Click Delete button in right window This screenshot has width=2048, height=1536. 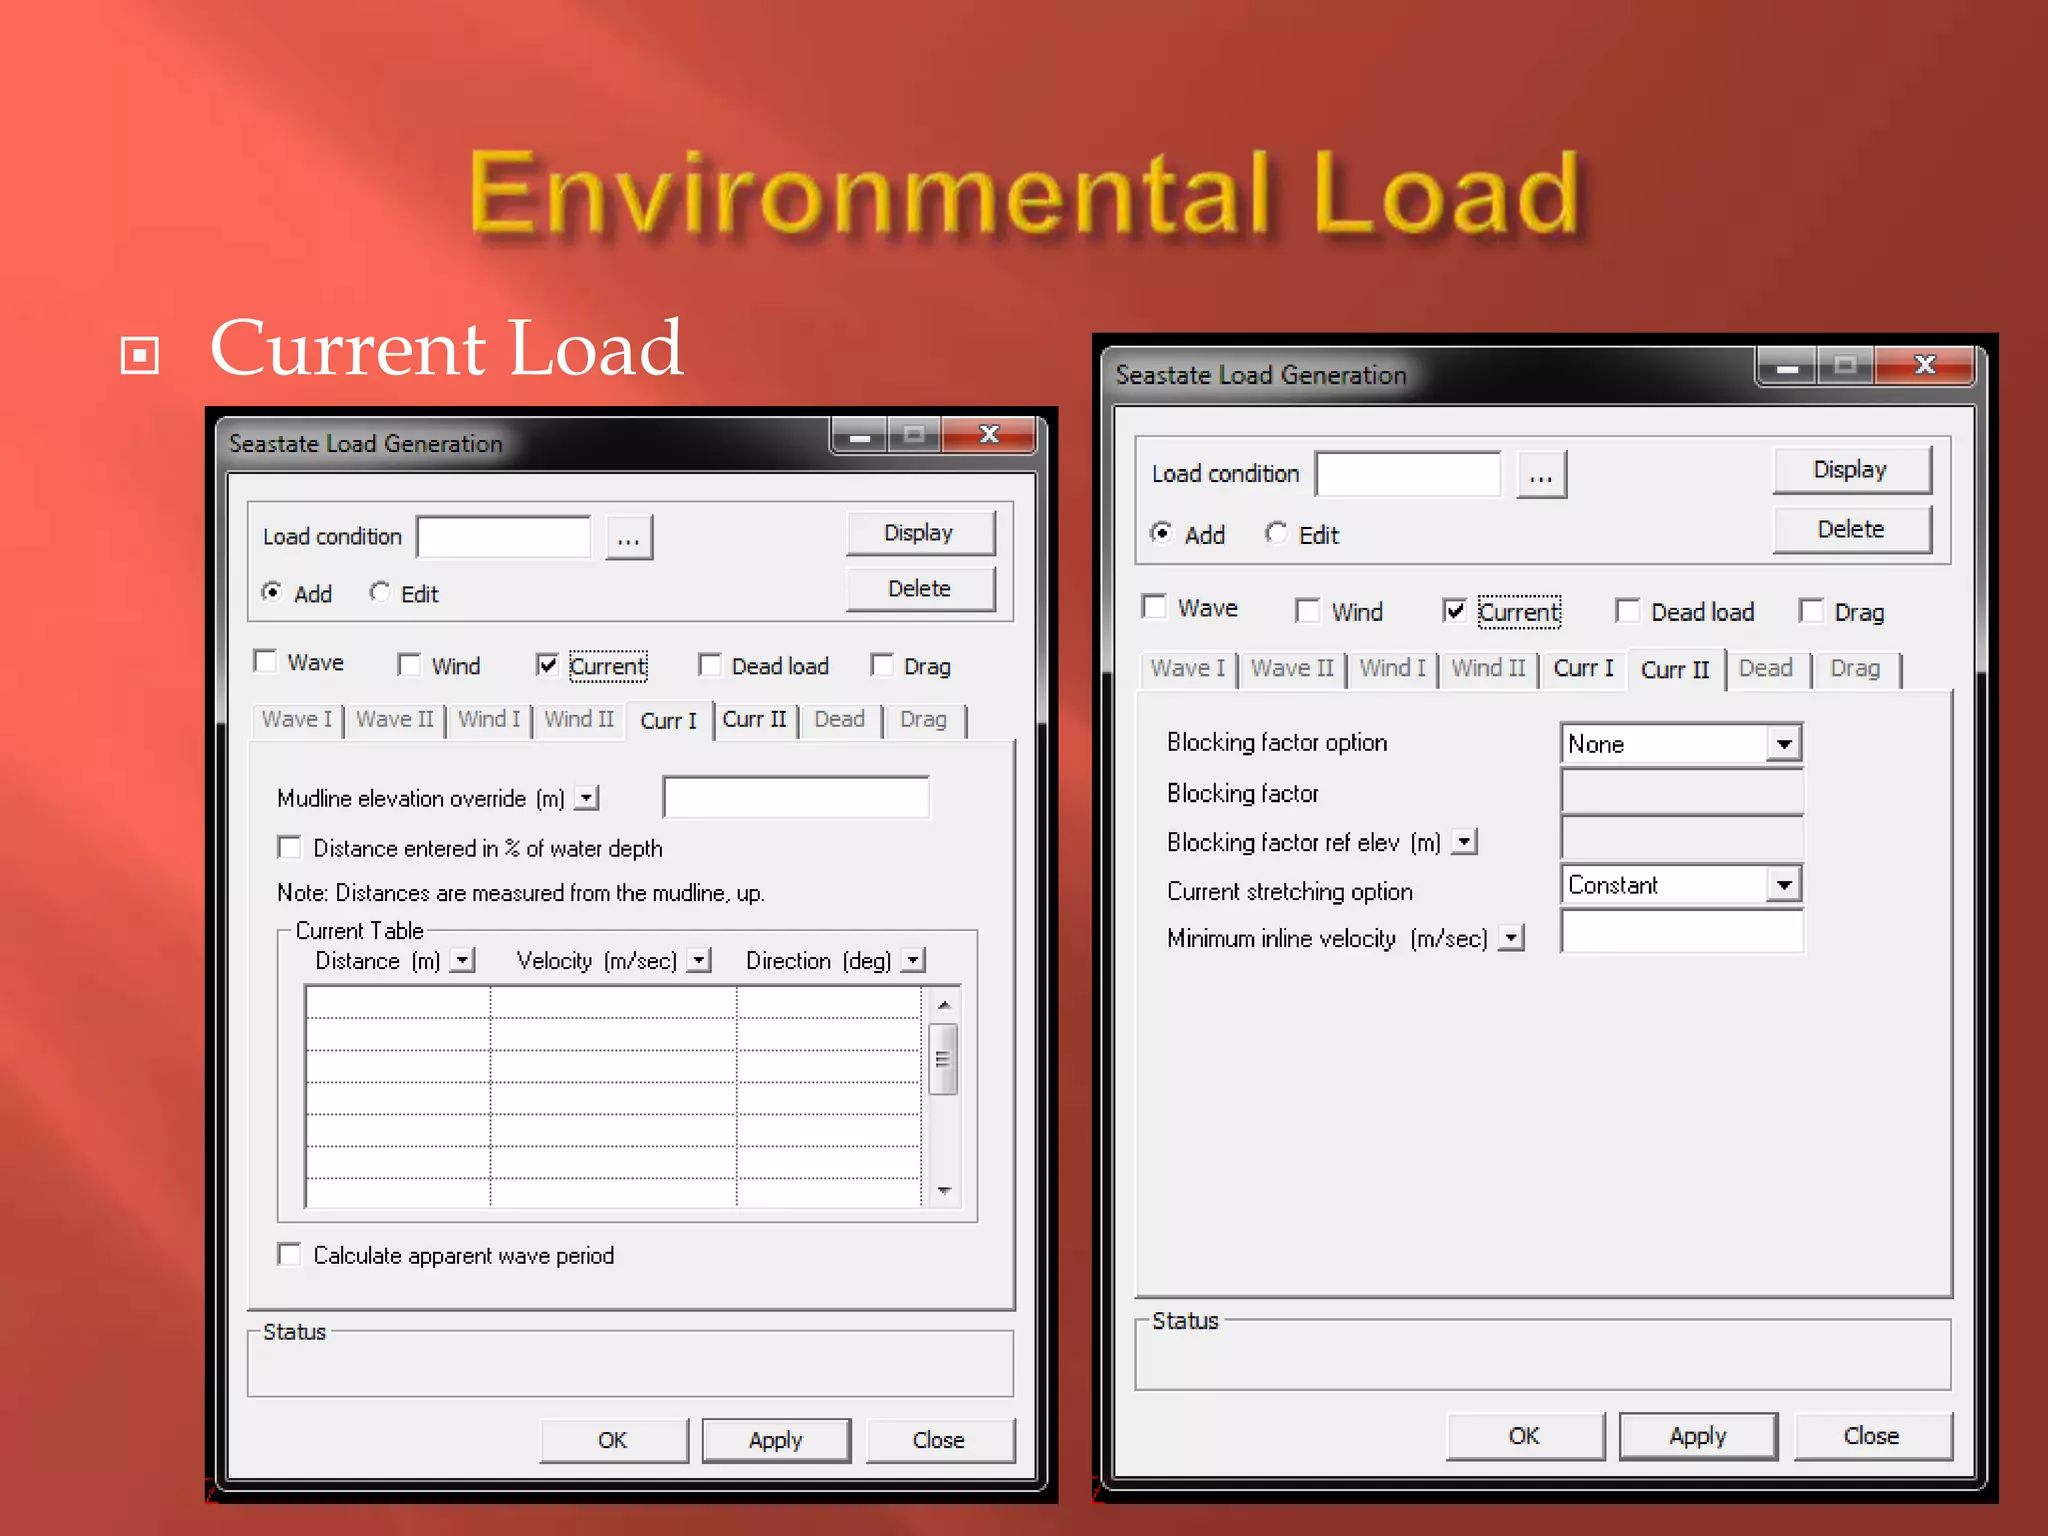coord(1851,529)
